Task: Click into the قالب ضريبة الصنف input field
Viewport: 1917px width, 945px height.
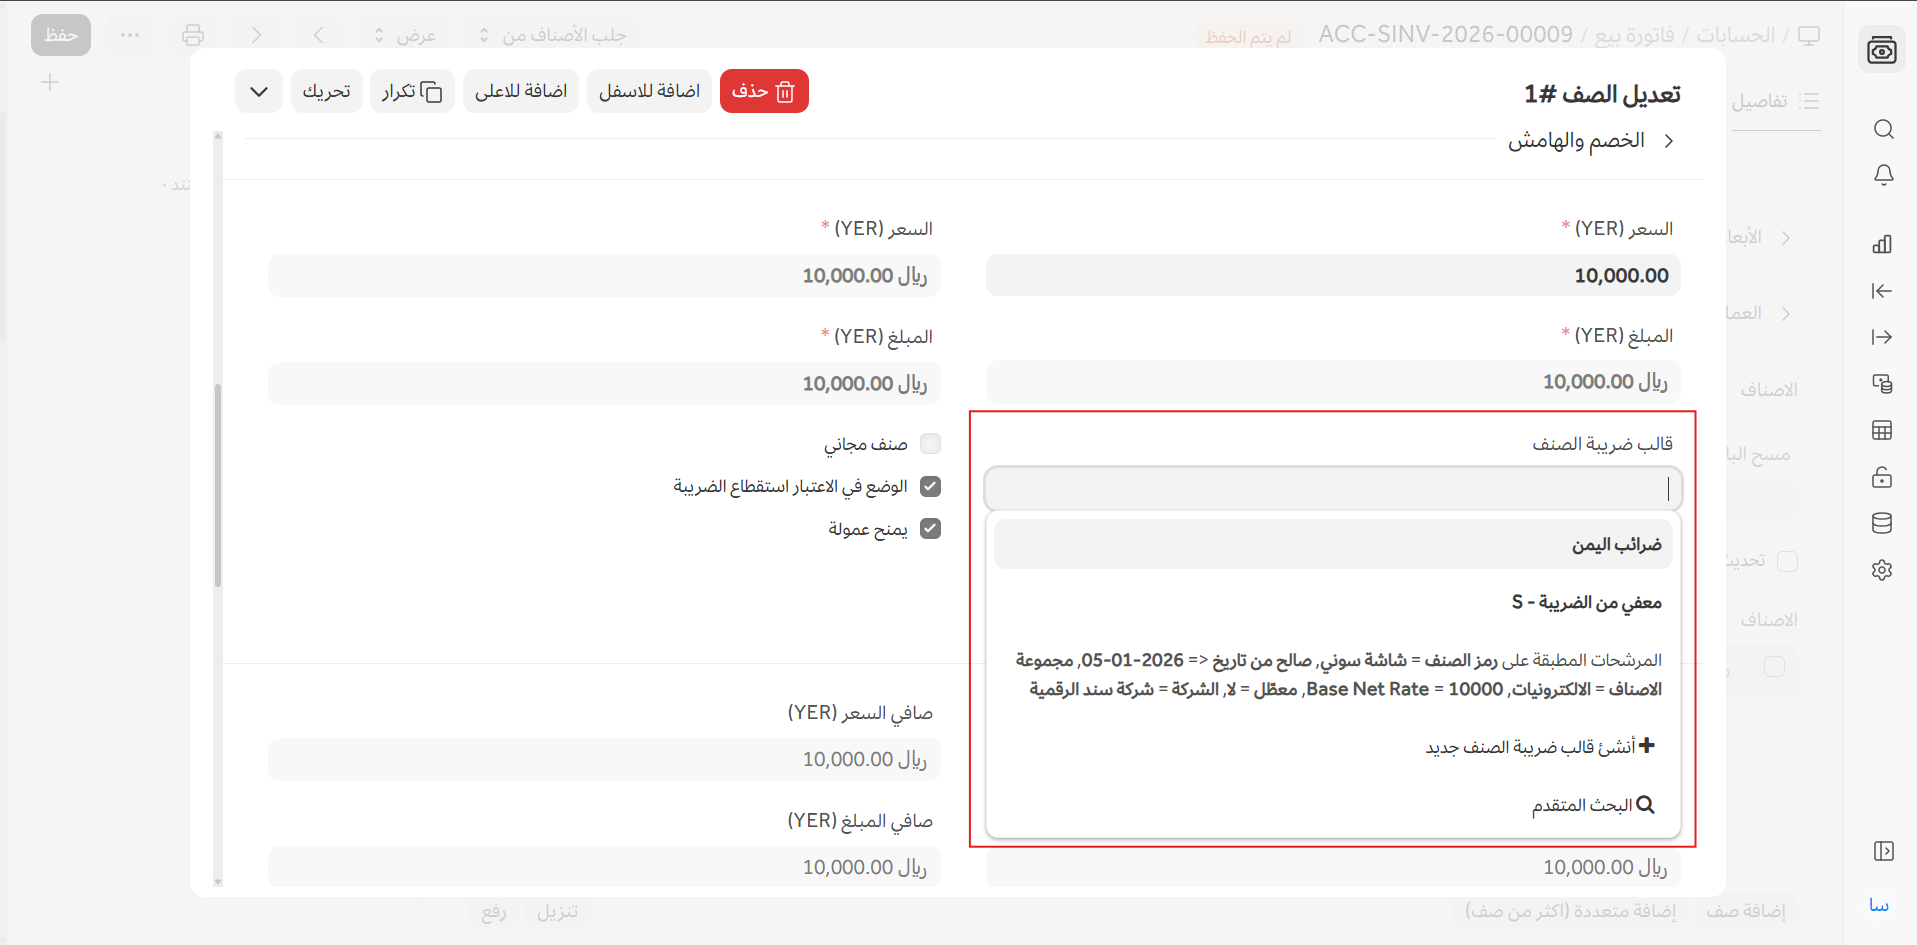Action: click(1333, 489)
